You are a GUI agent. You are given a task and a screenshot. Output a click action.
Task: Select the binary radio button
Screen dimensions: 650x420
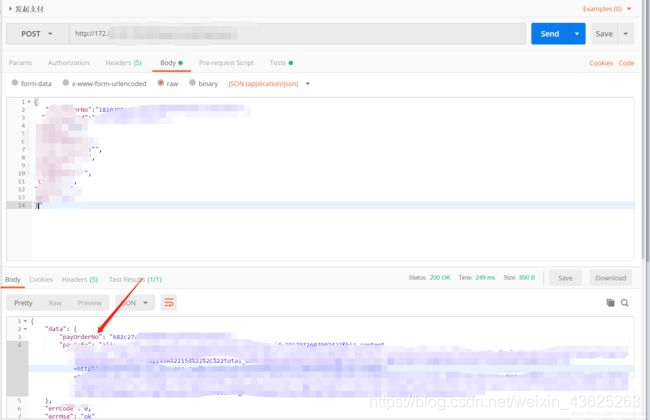point(192,83)
